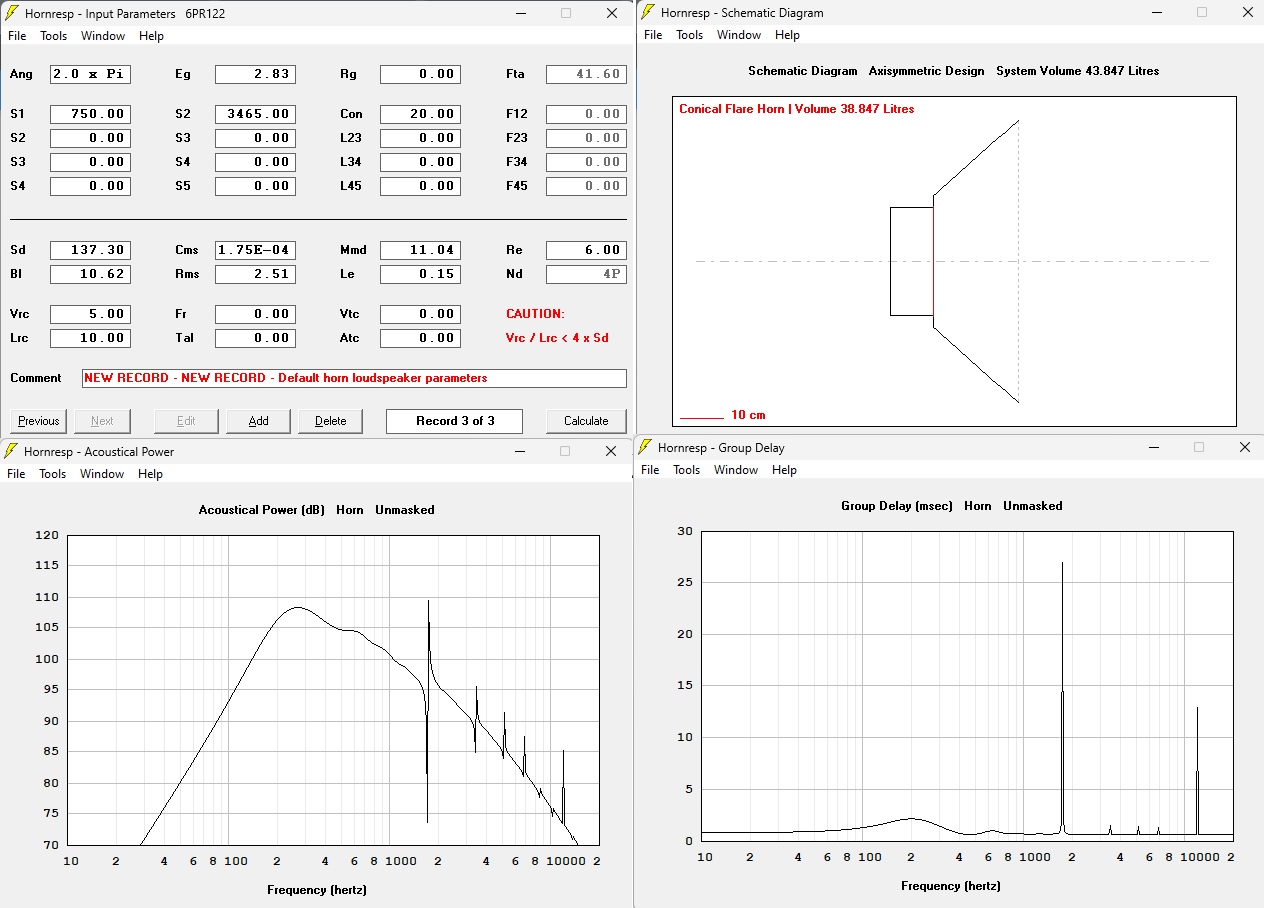Close the Acoustical Power window

[x=611, y=451]
